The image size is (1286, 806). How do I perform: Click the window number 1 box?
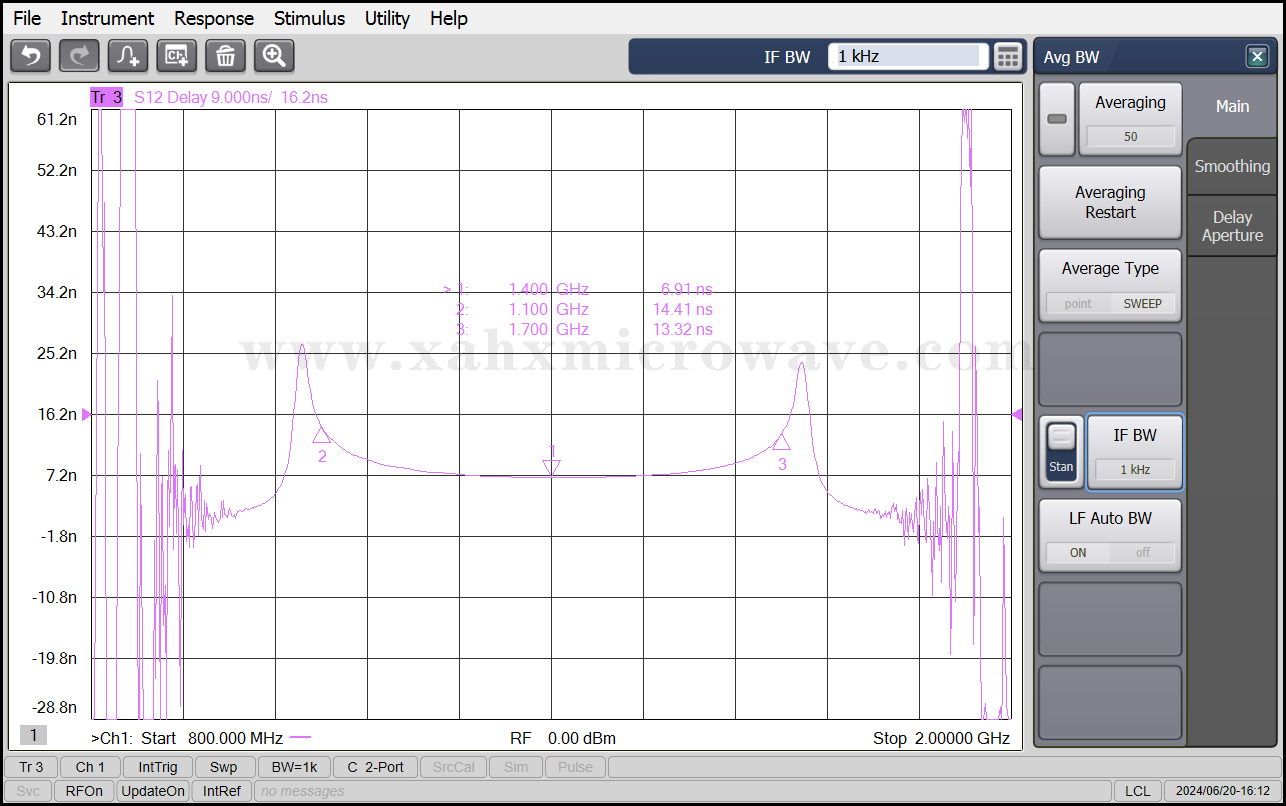(x=33, y=736)
